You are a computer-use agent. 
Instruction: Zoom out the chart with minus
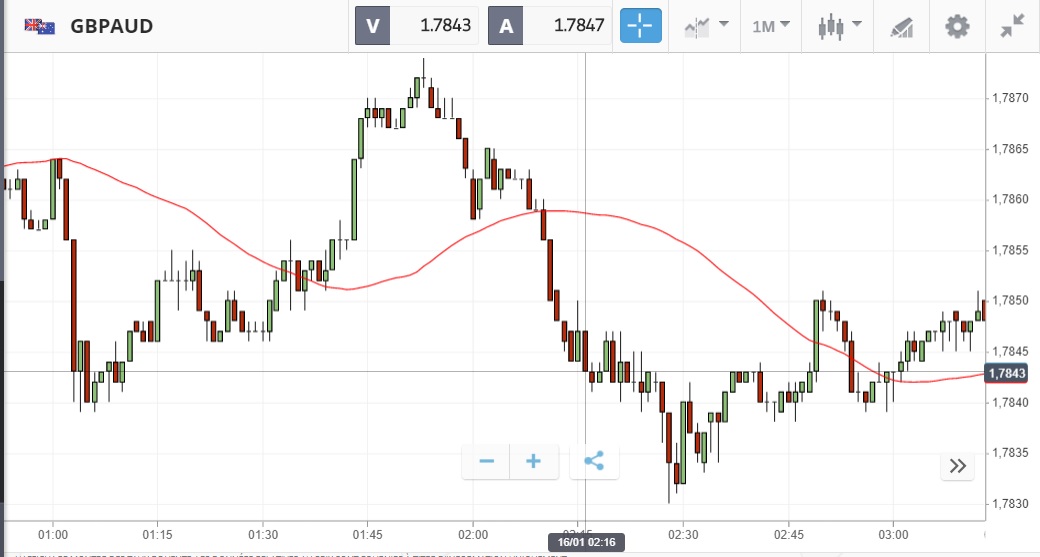pyautogui.click(x=487, y=461)
